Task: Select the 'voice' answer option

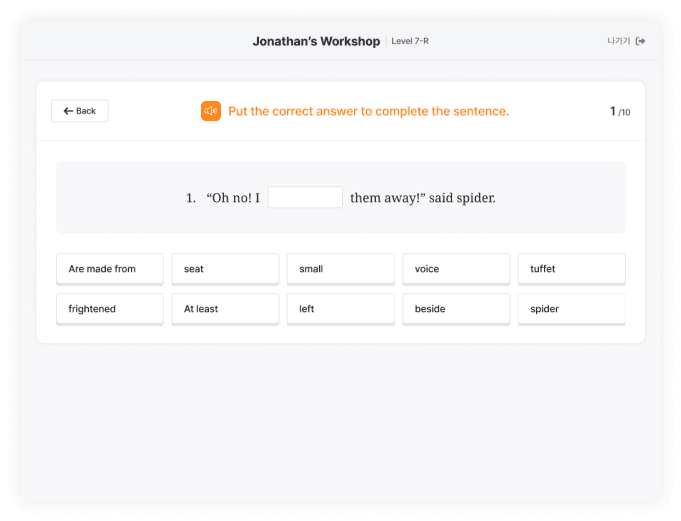Action: 456,269
